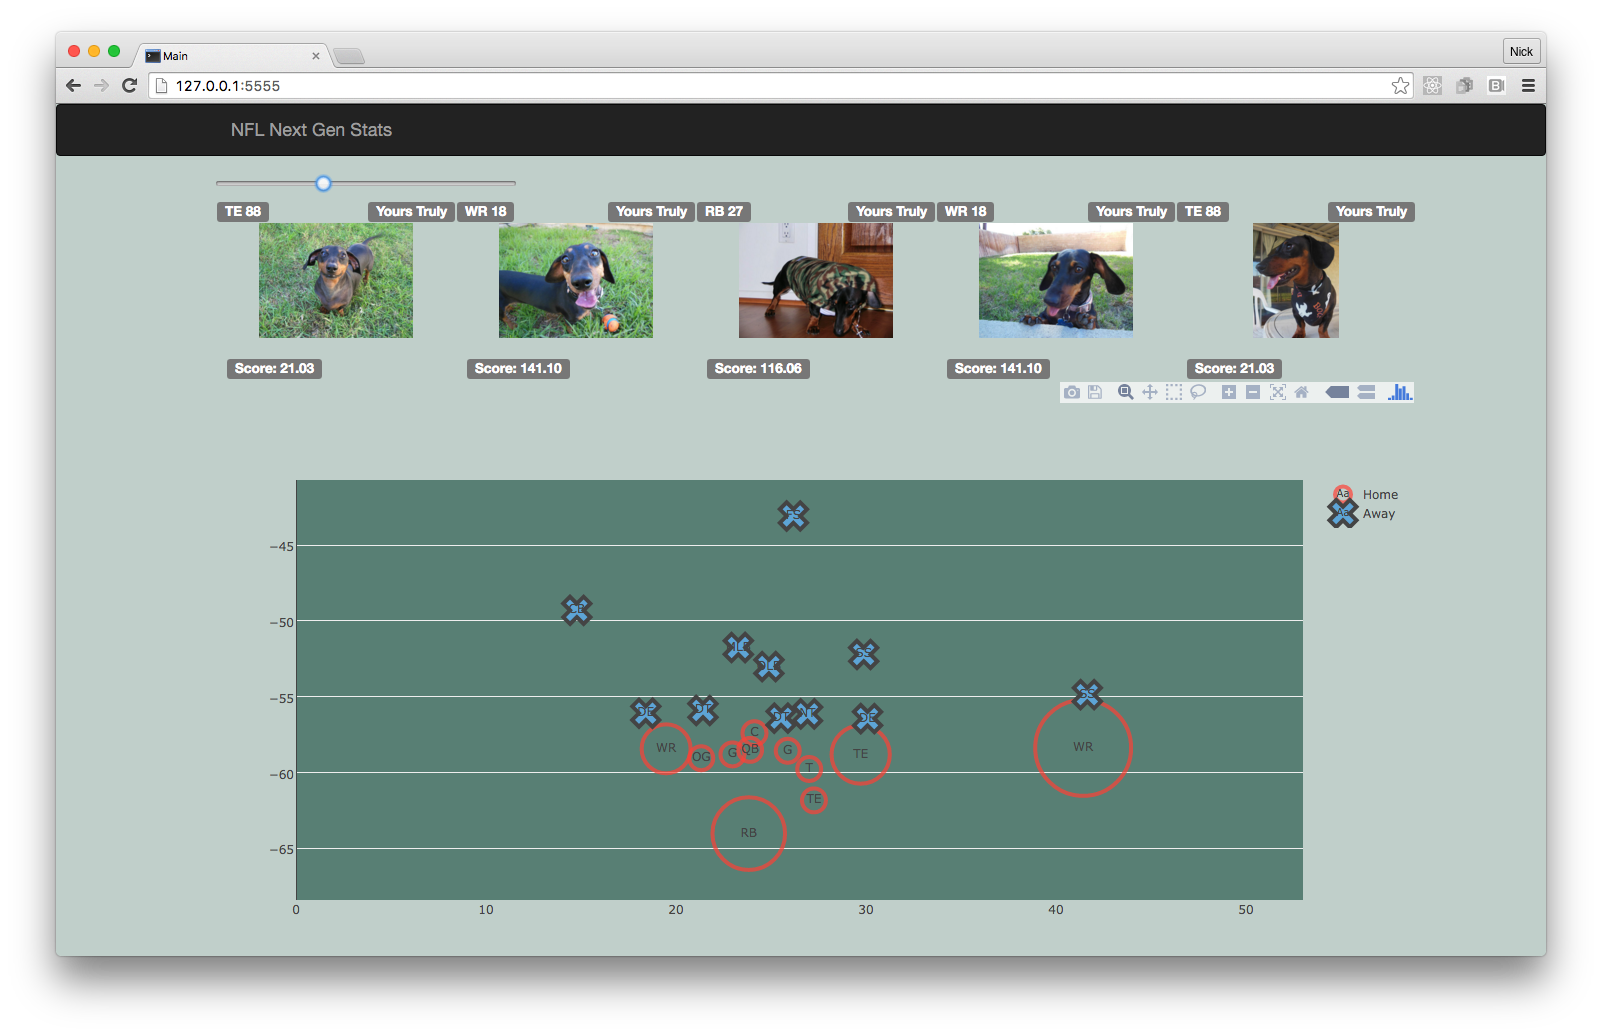Click the save and edit plot disk icon
The height and width of the screenshot is (1036, 1602).
point(1095,393)
